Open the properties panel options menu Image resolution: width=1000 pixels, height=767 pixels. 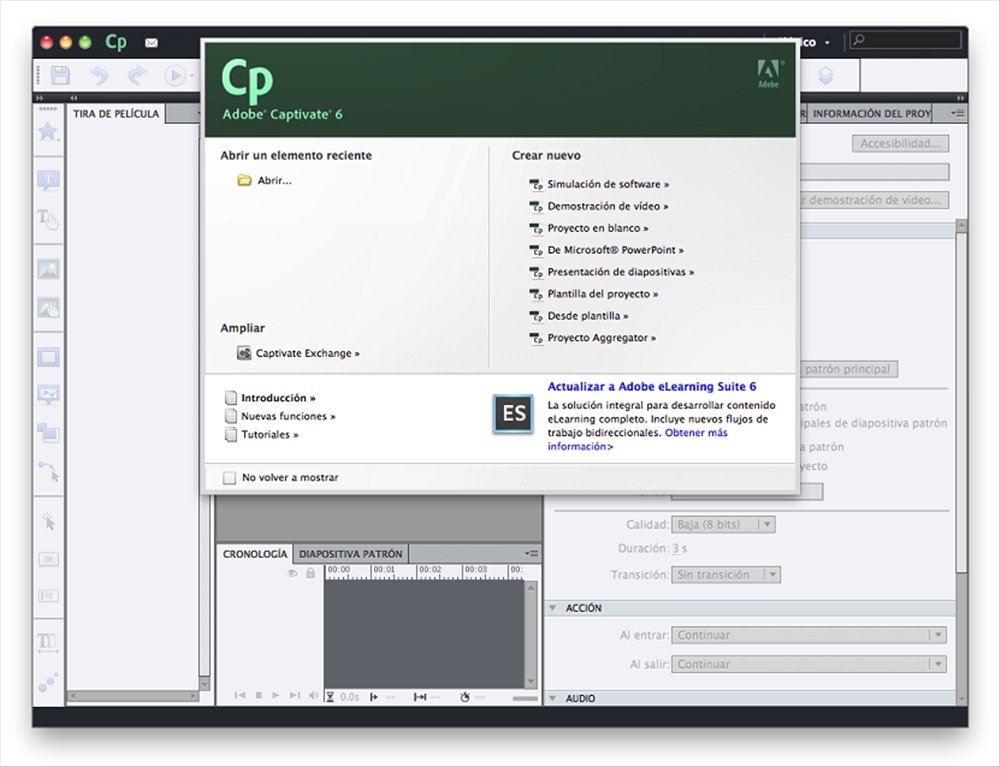click(x=957, y=113)
